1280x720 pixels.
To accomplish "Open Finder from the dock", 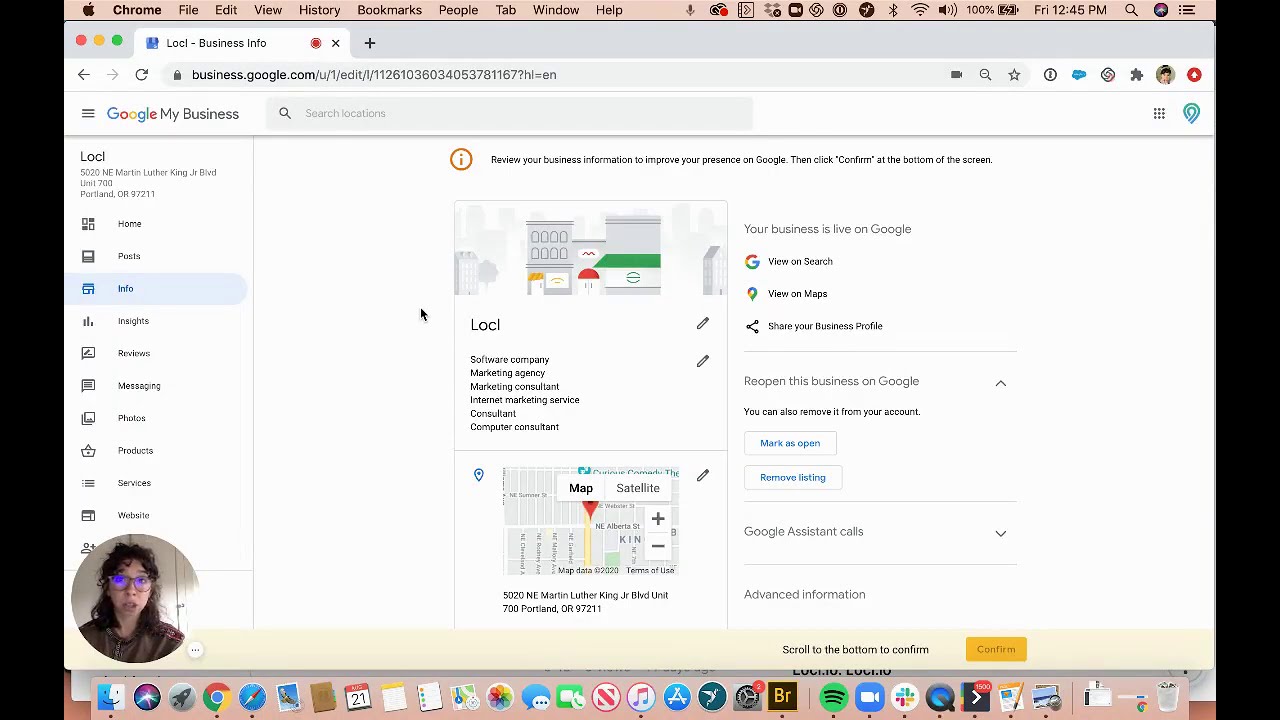I will [x=111, y=696].
